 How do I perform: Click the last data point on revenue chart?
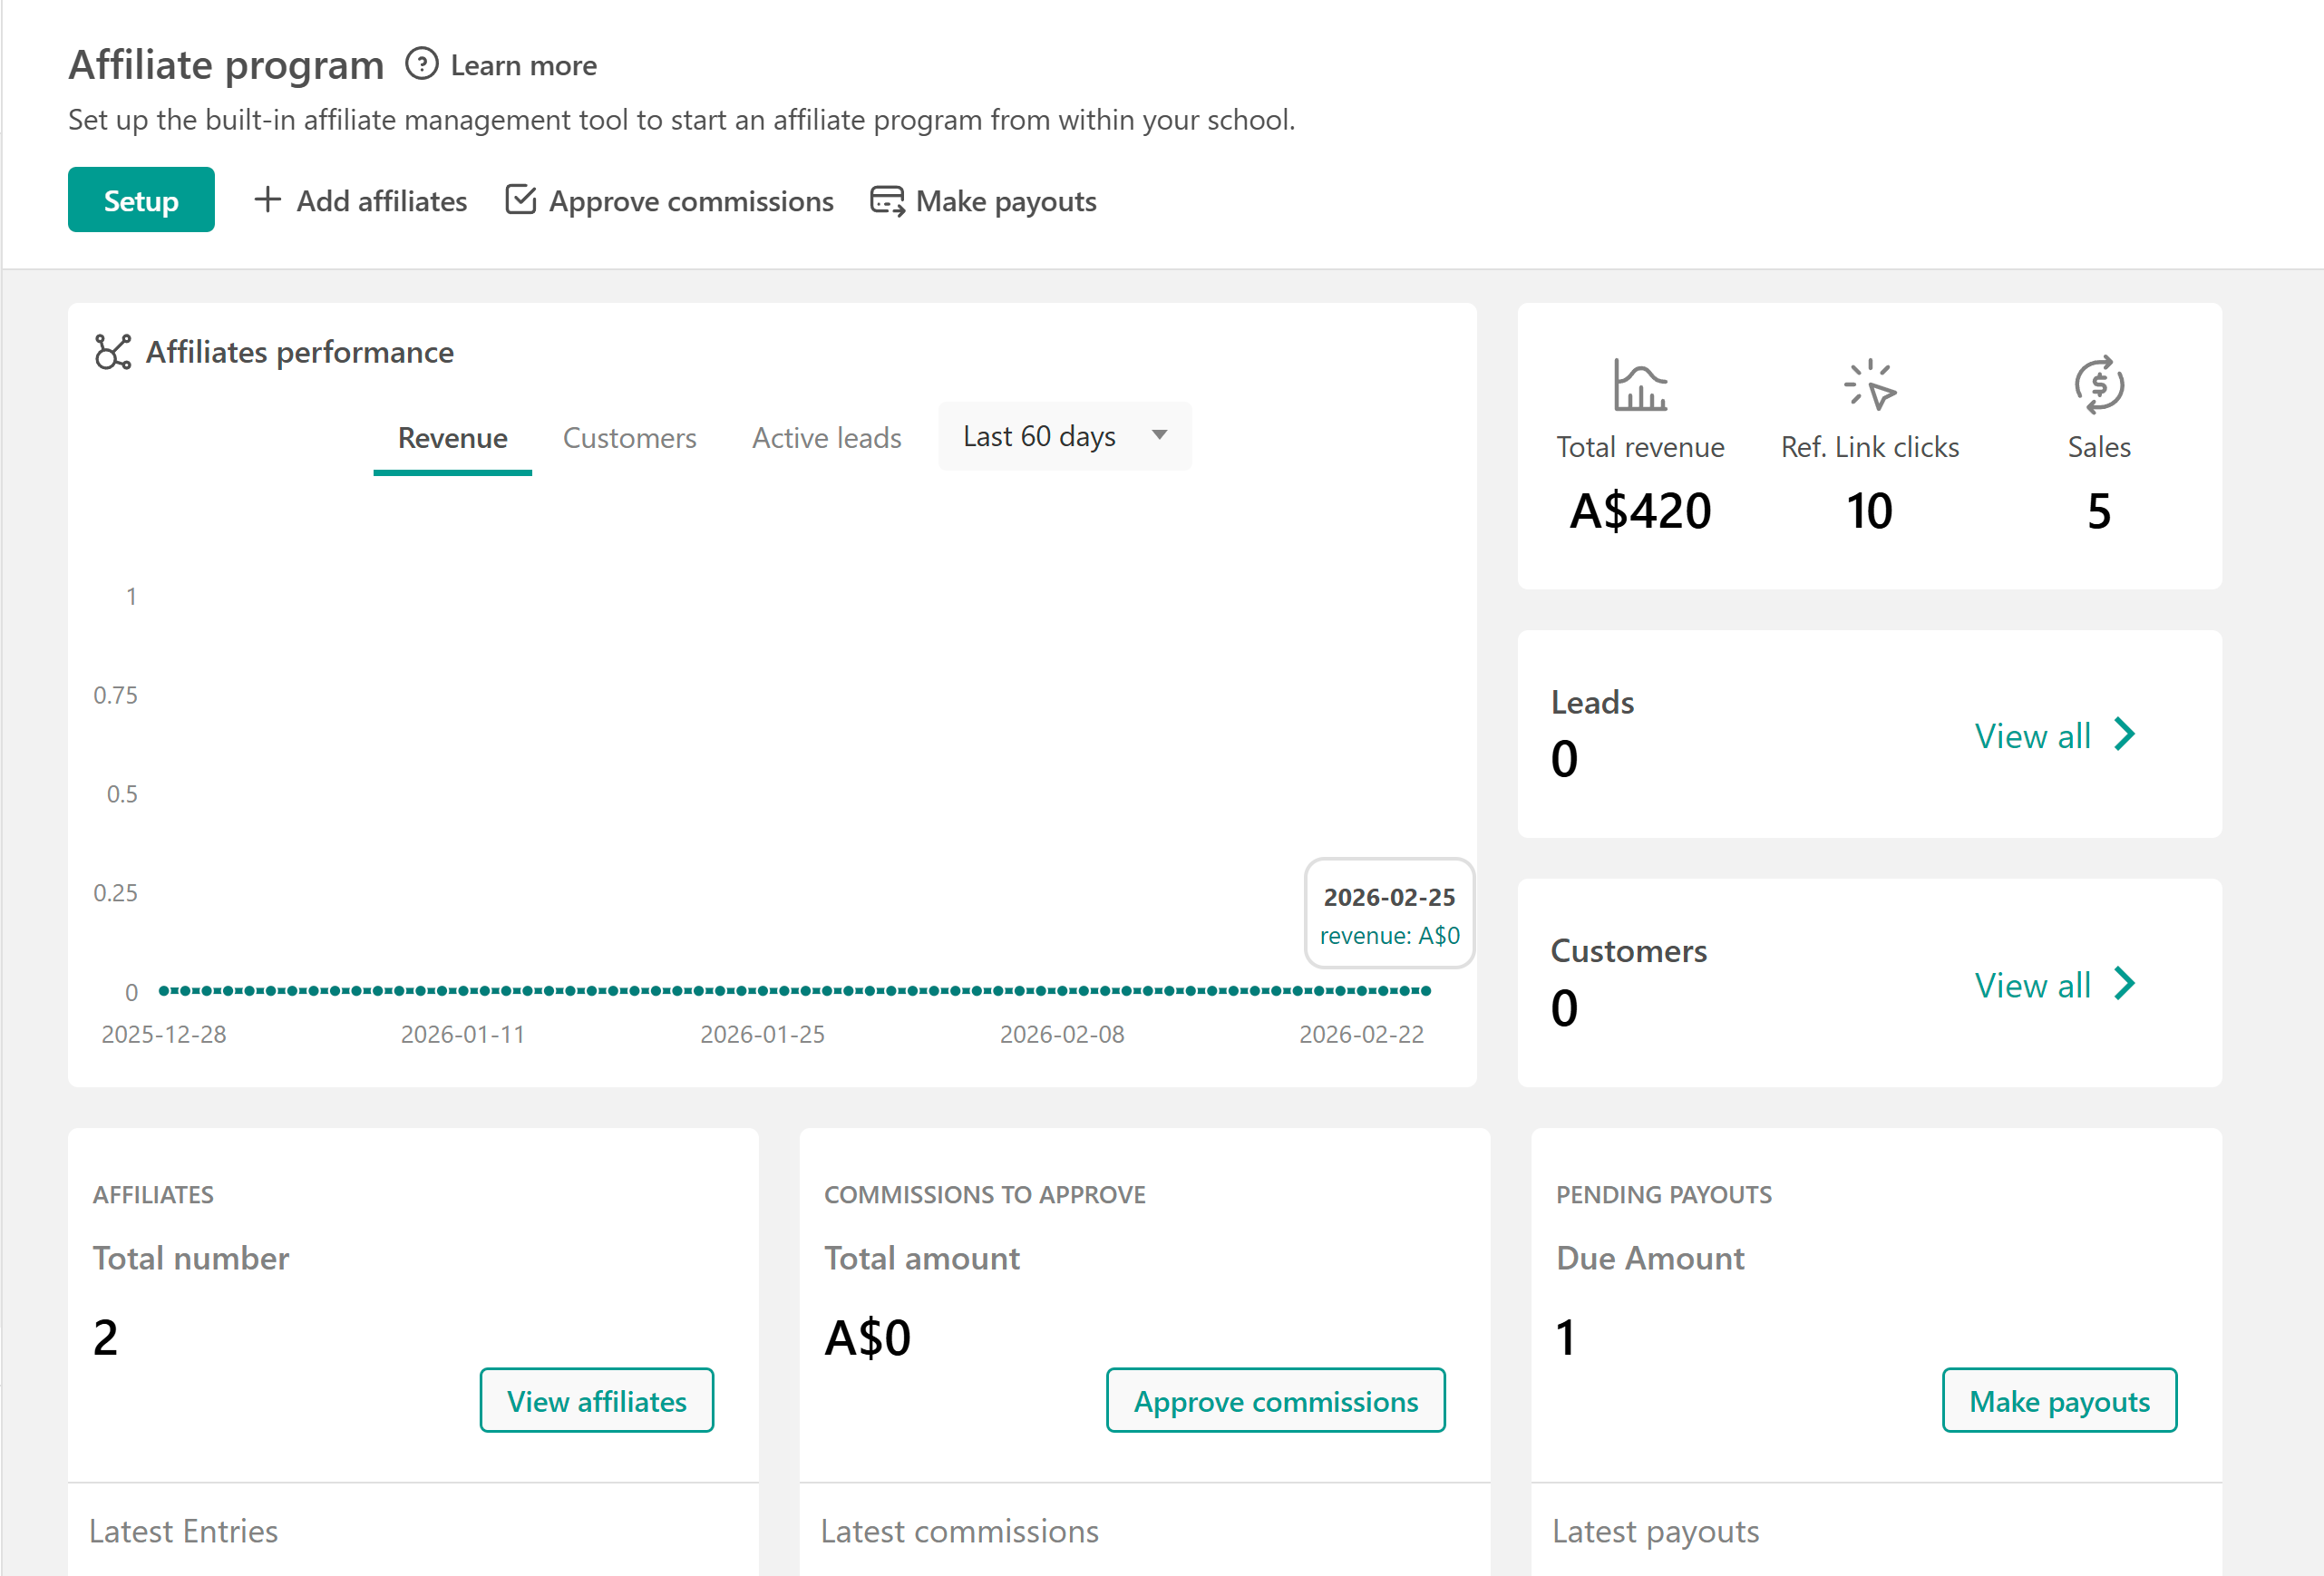click(x=1426, y=990)
